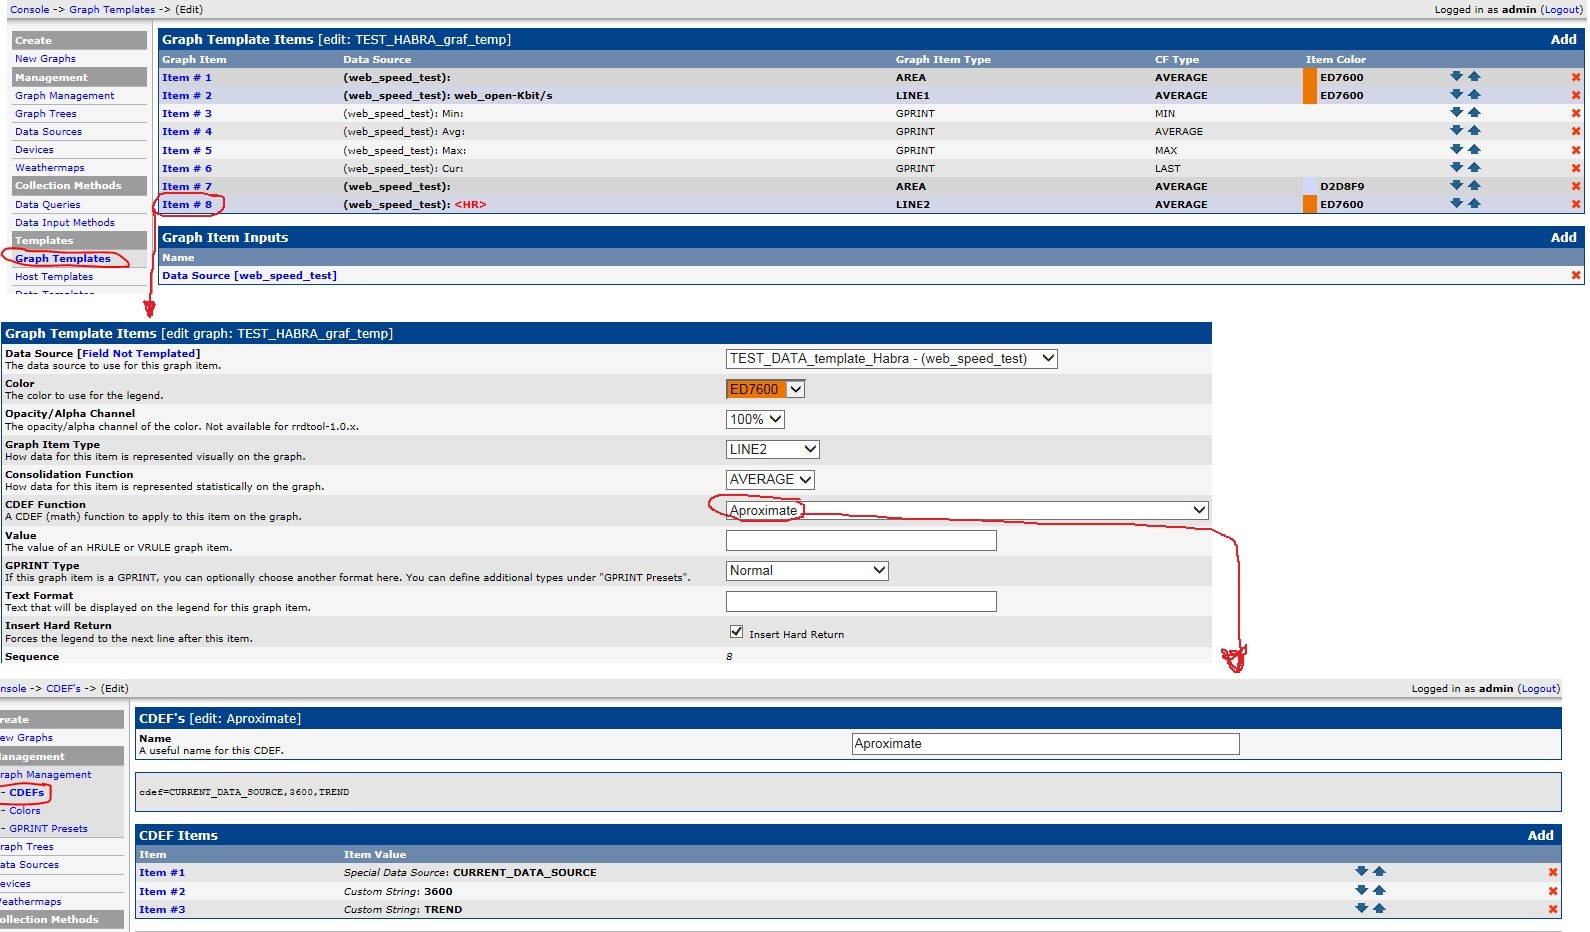Click Logout link at top right

pyautogui.click(x=1562, y=9)
